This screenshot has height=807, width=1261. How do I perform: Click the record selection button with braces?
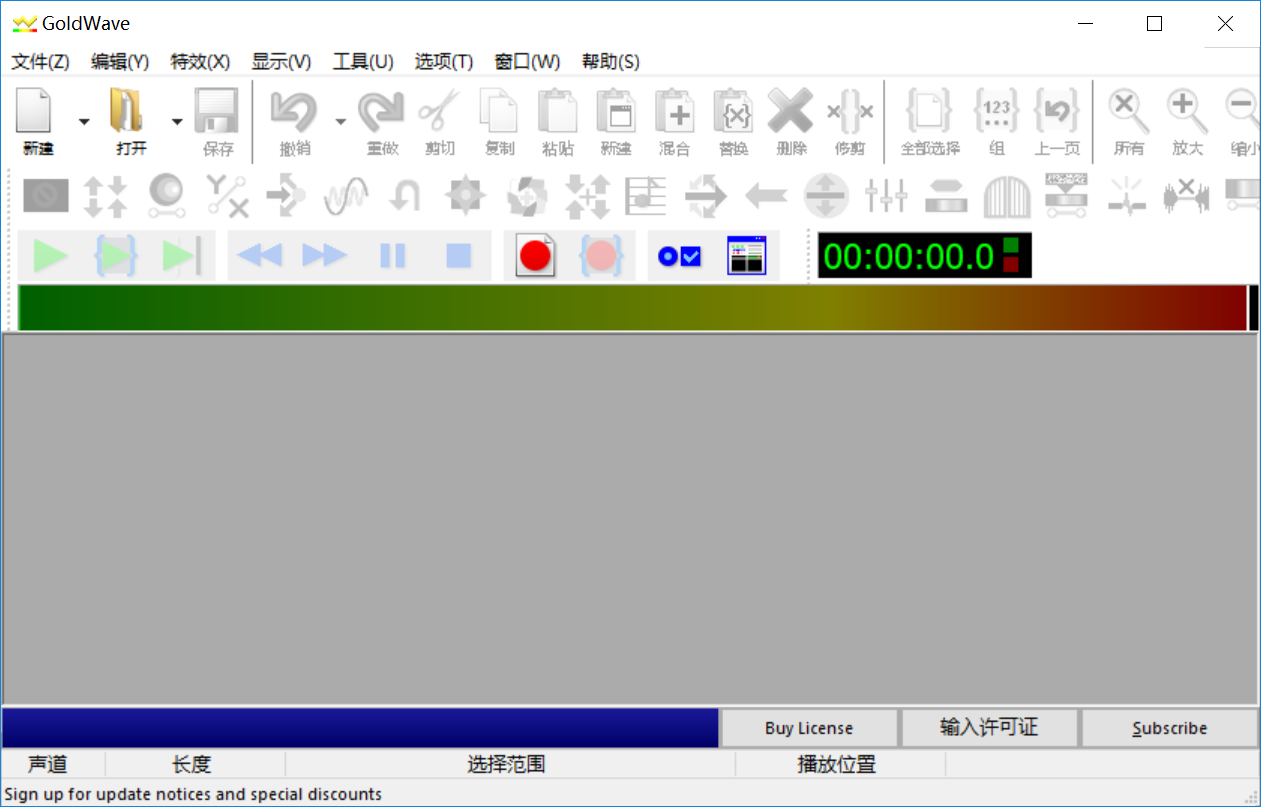601,256
